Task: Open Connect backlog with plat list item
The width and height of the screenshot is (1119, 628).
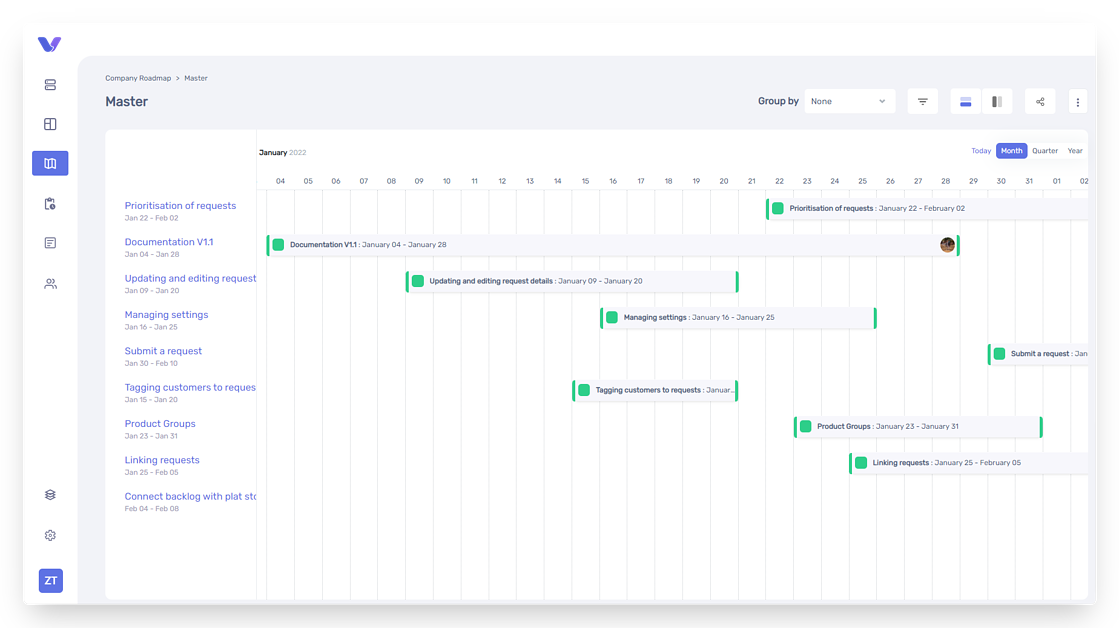Action: [190, 497]
